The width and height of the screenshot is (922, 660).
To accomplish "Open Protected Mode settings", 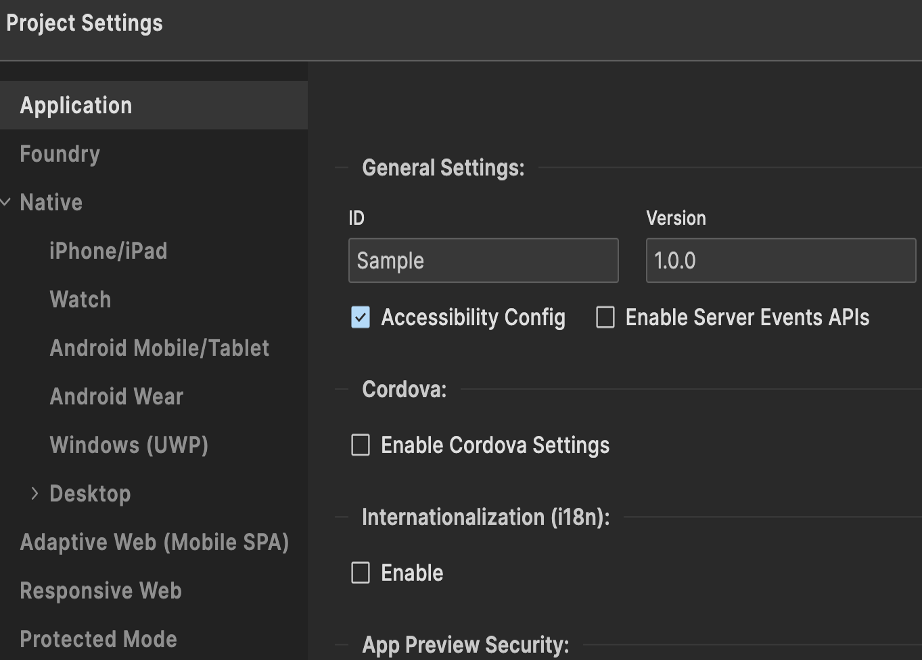I will click(x=98, y=639).
